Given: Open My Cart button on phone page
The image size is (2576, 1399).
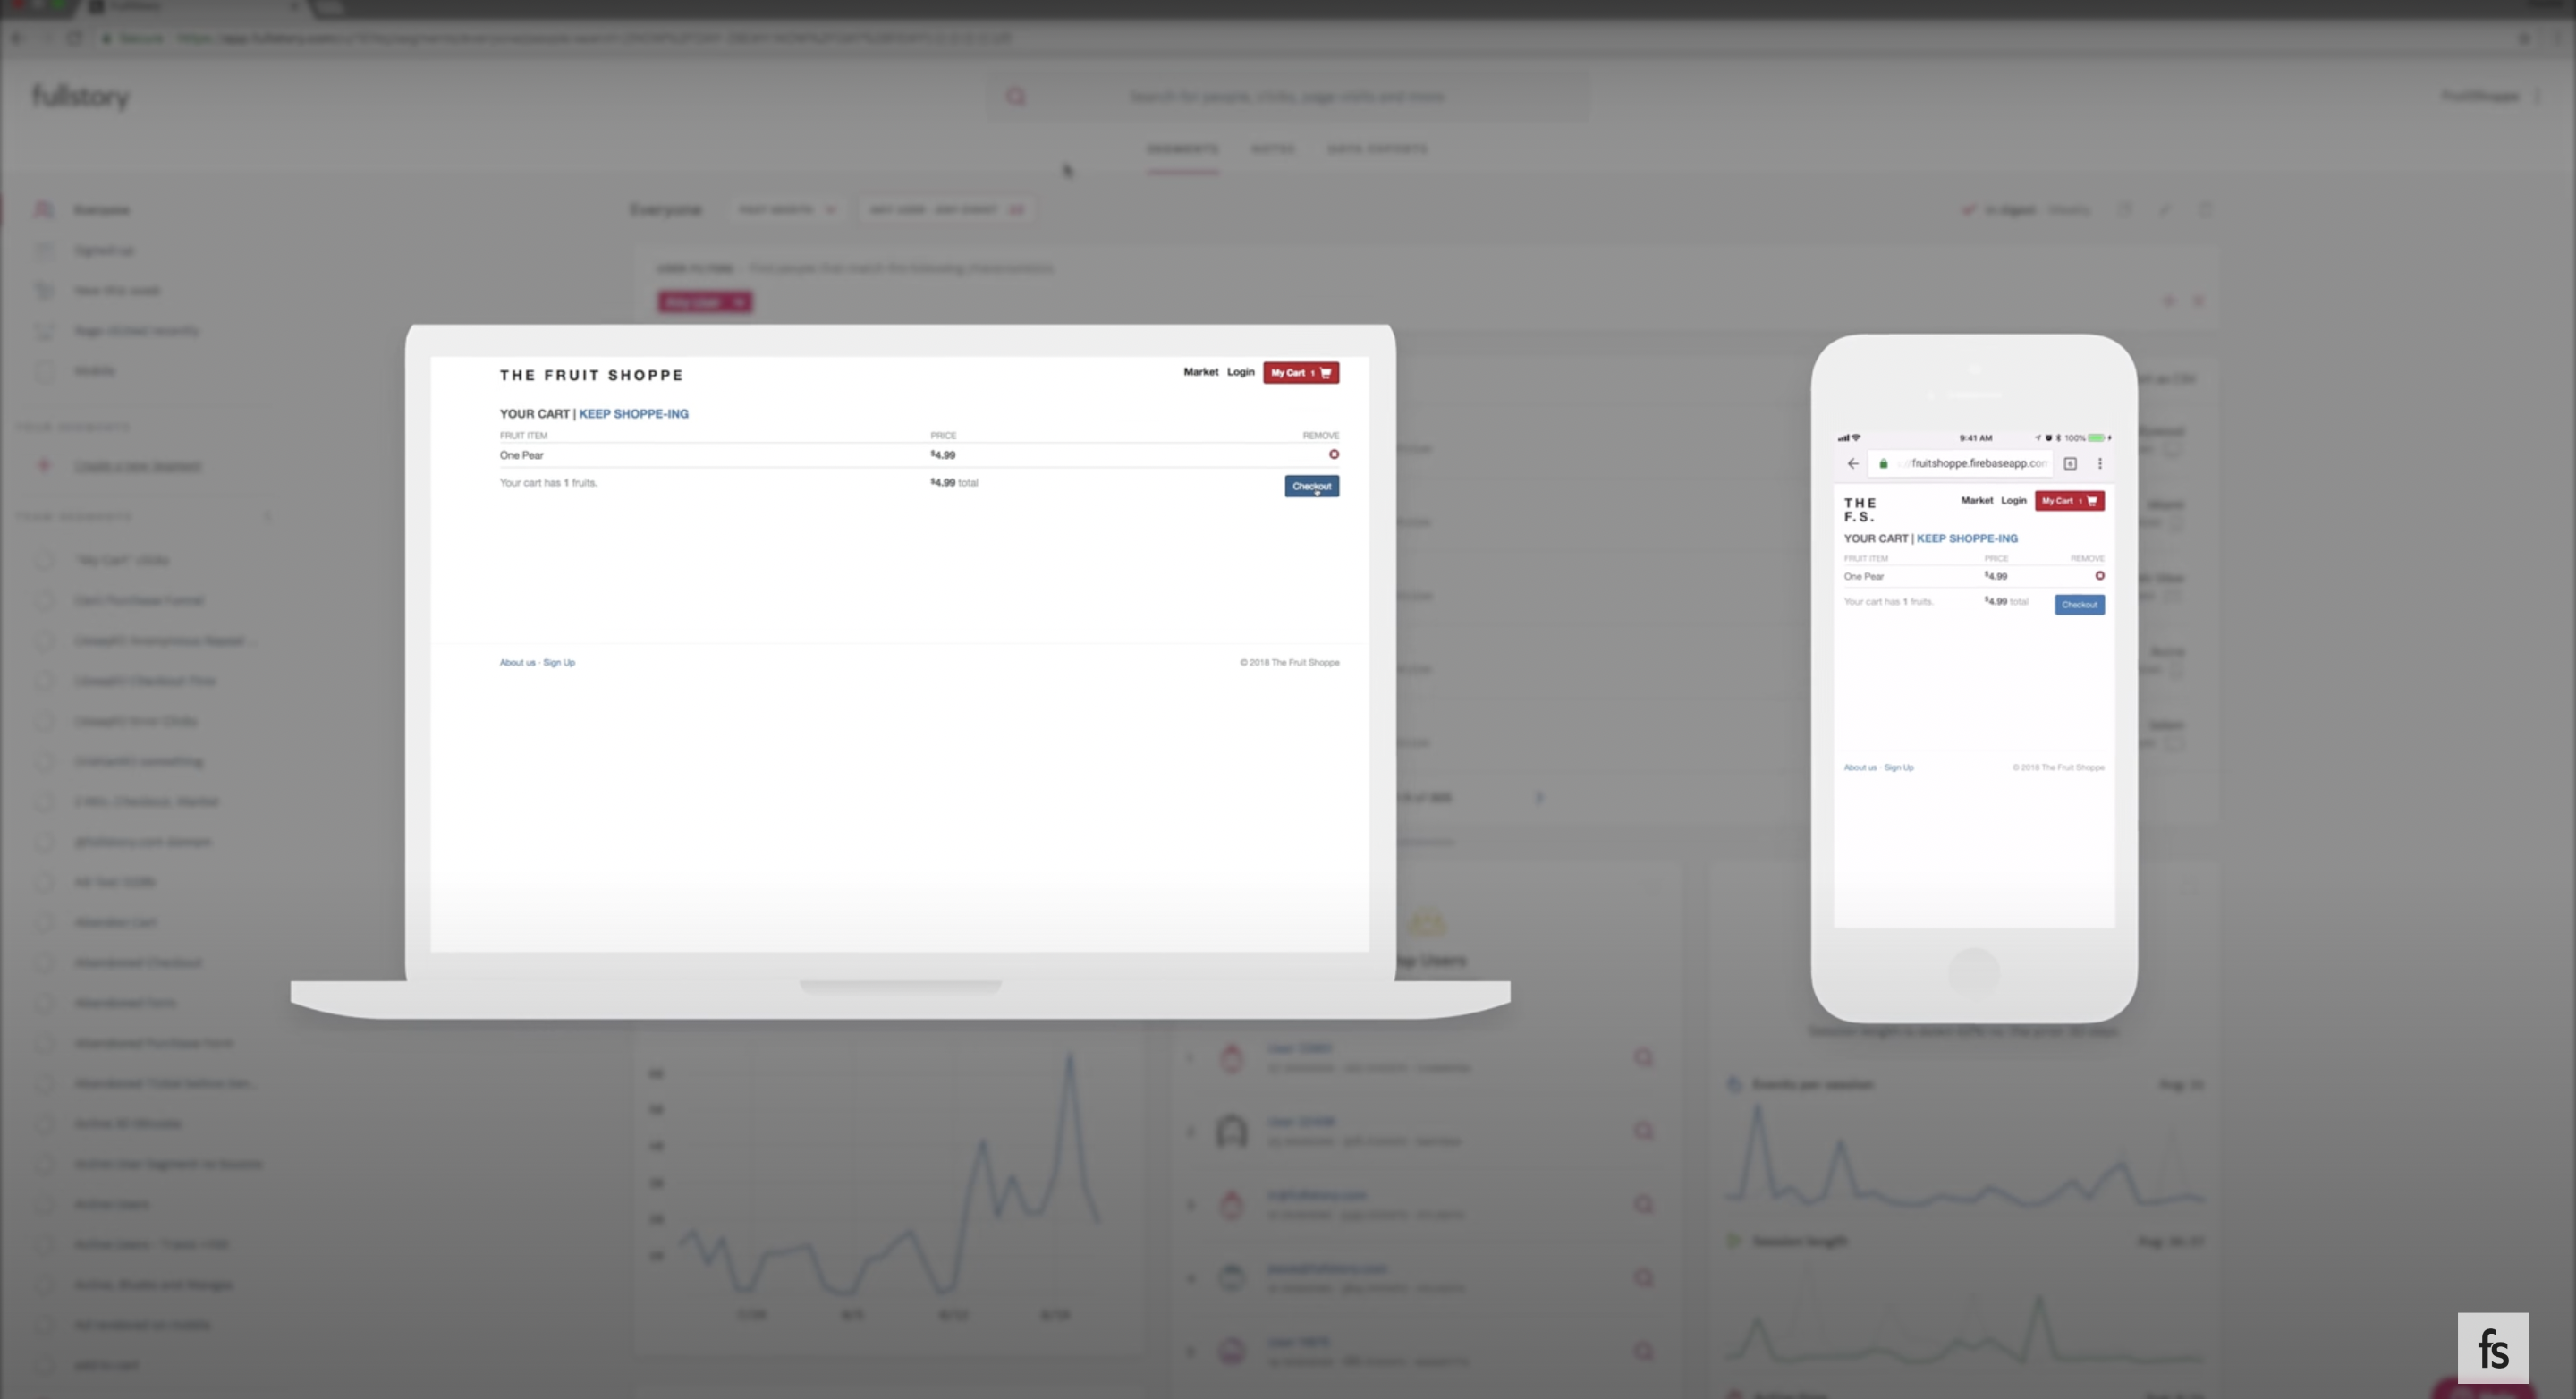Looking at the screenshot, I should 2069,501.
